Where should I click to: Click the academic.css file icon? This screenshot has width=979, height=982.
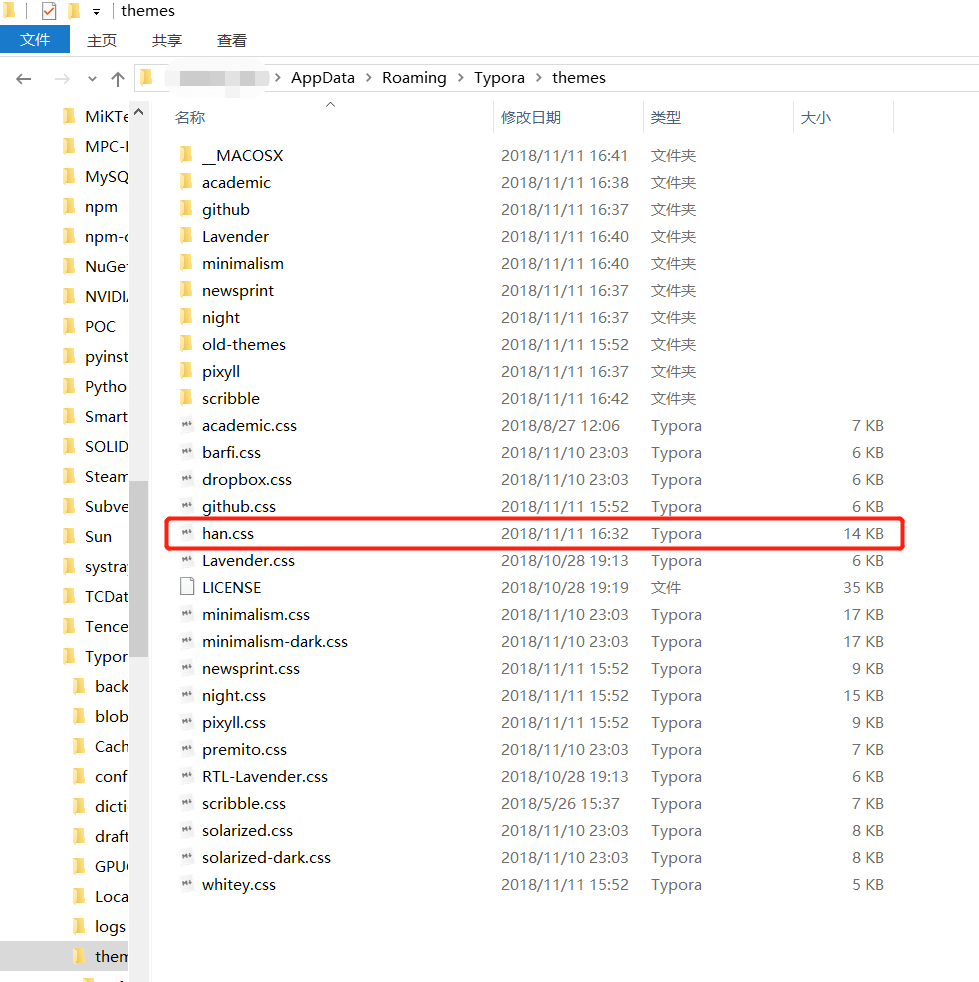186,425
